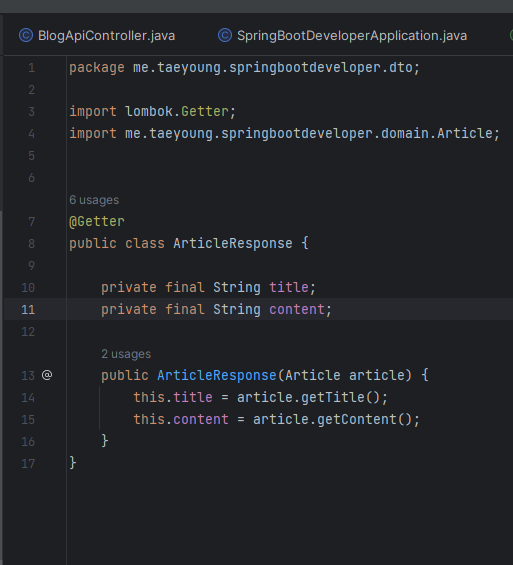Click the field name 'title' on line 10
Viewport: 513px width, 565px height.
point(289,288)
